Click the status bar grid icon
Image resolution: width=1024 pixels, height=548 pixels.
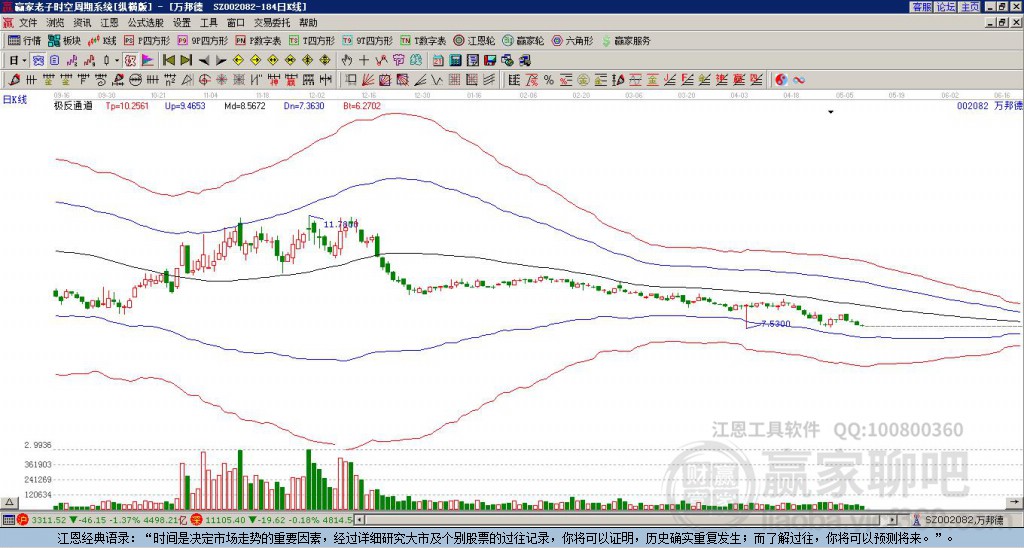(8, 520)
